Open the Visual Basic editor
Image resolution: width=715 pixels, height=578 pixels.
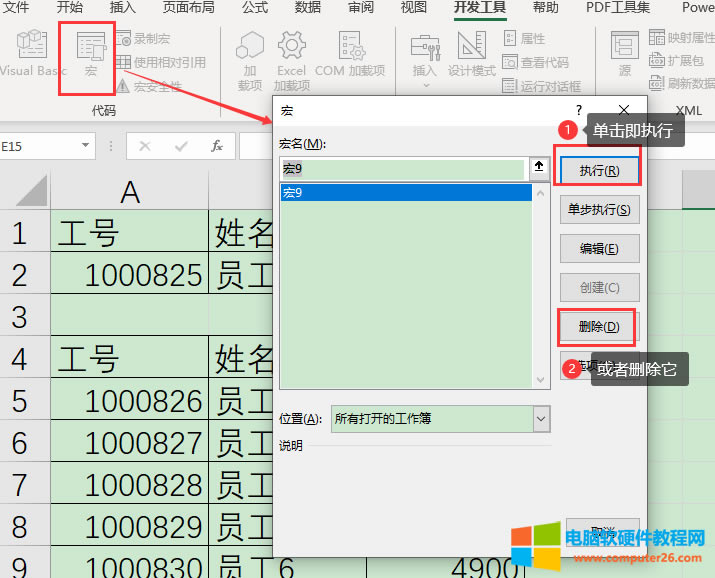point(32,53)
